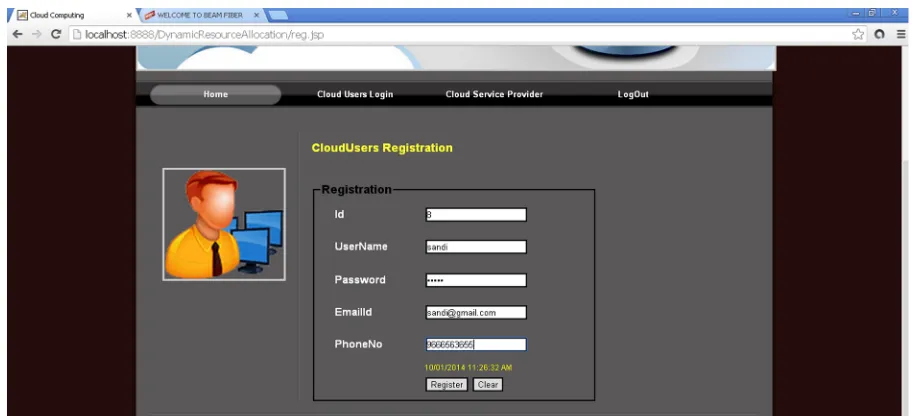This screenshot has height=416, width=912.
Task: Go back with the browser back arrow
Action: [x=17, y=34]
